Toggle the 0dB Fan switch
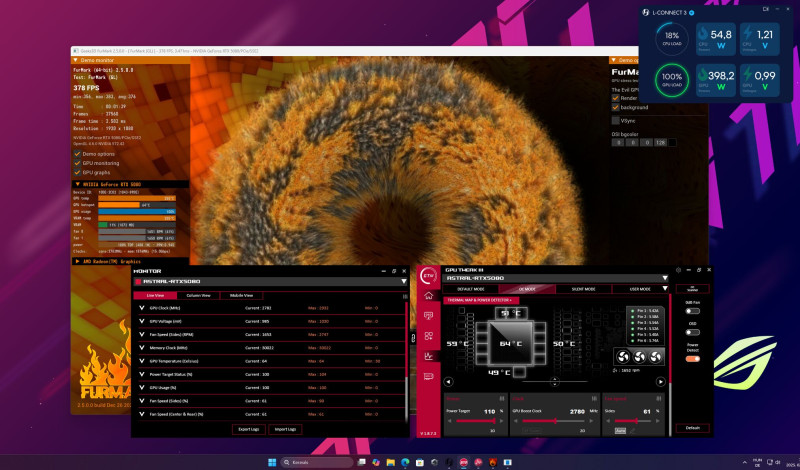The image size is (800, 470). [x=692, y=311]
